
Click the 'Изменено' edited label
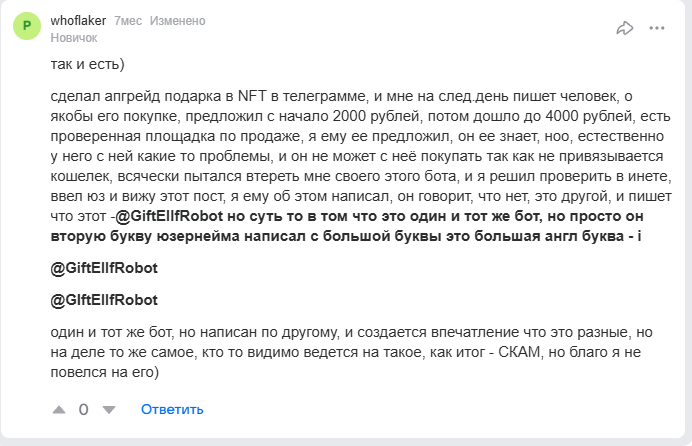178,20
